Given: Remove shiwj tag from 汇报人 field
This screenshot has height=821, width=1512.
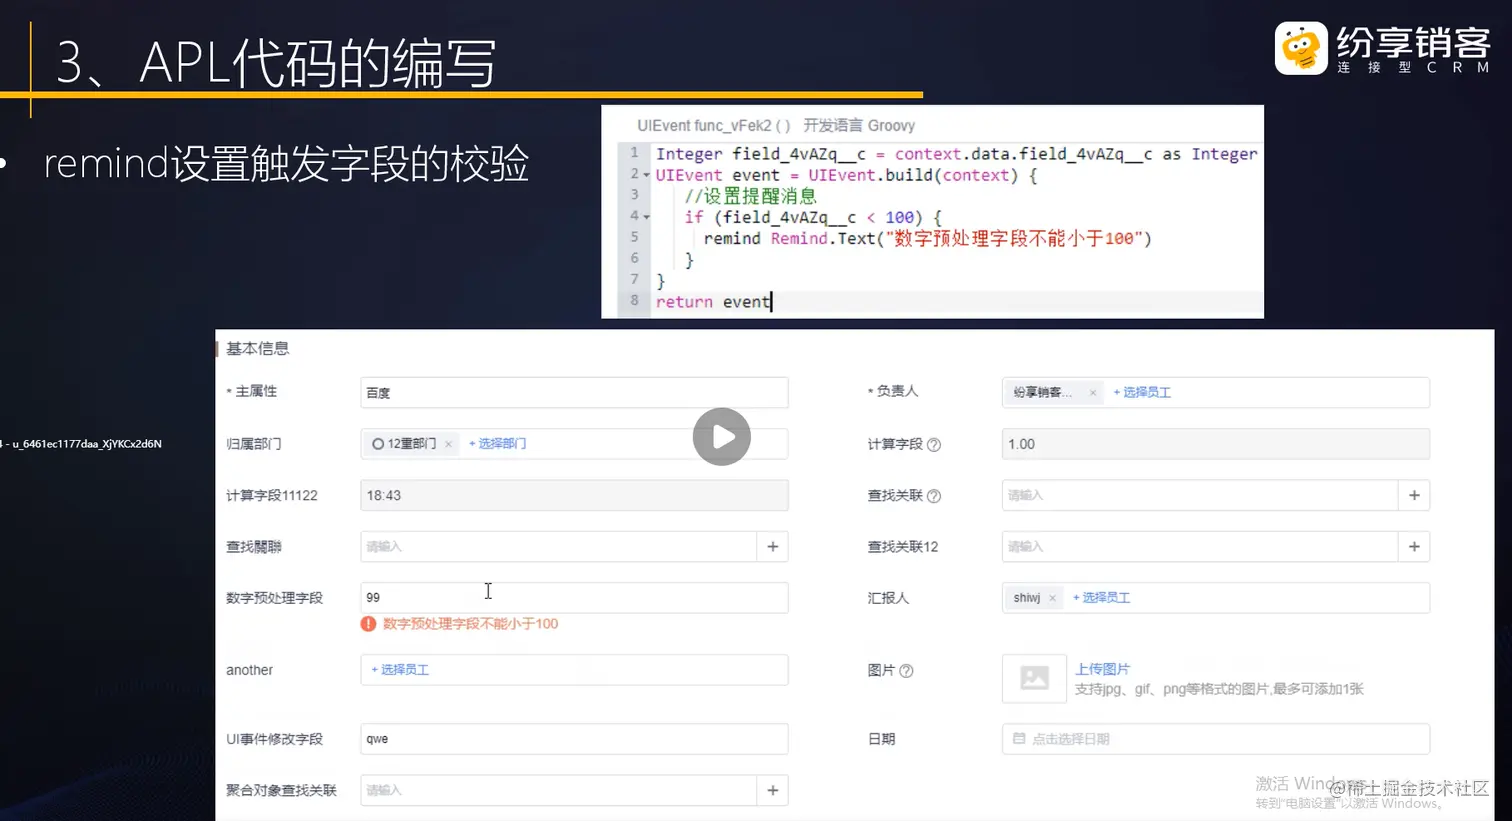Looking at the screenshot, I should point(1052,598).
